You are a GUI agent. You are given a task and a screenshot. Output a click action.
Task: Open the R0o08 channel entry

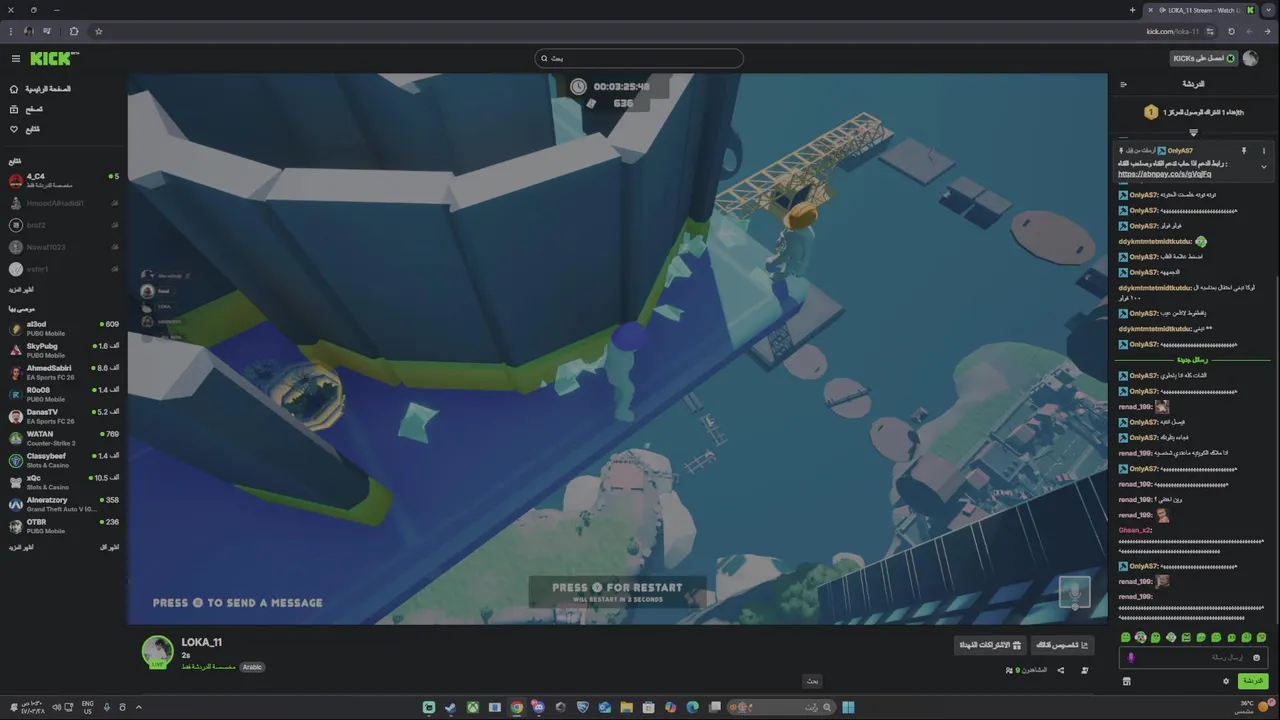tap(63, 394)
